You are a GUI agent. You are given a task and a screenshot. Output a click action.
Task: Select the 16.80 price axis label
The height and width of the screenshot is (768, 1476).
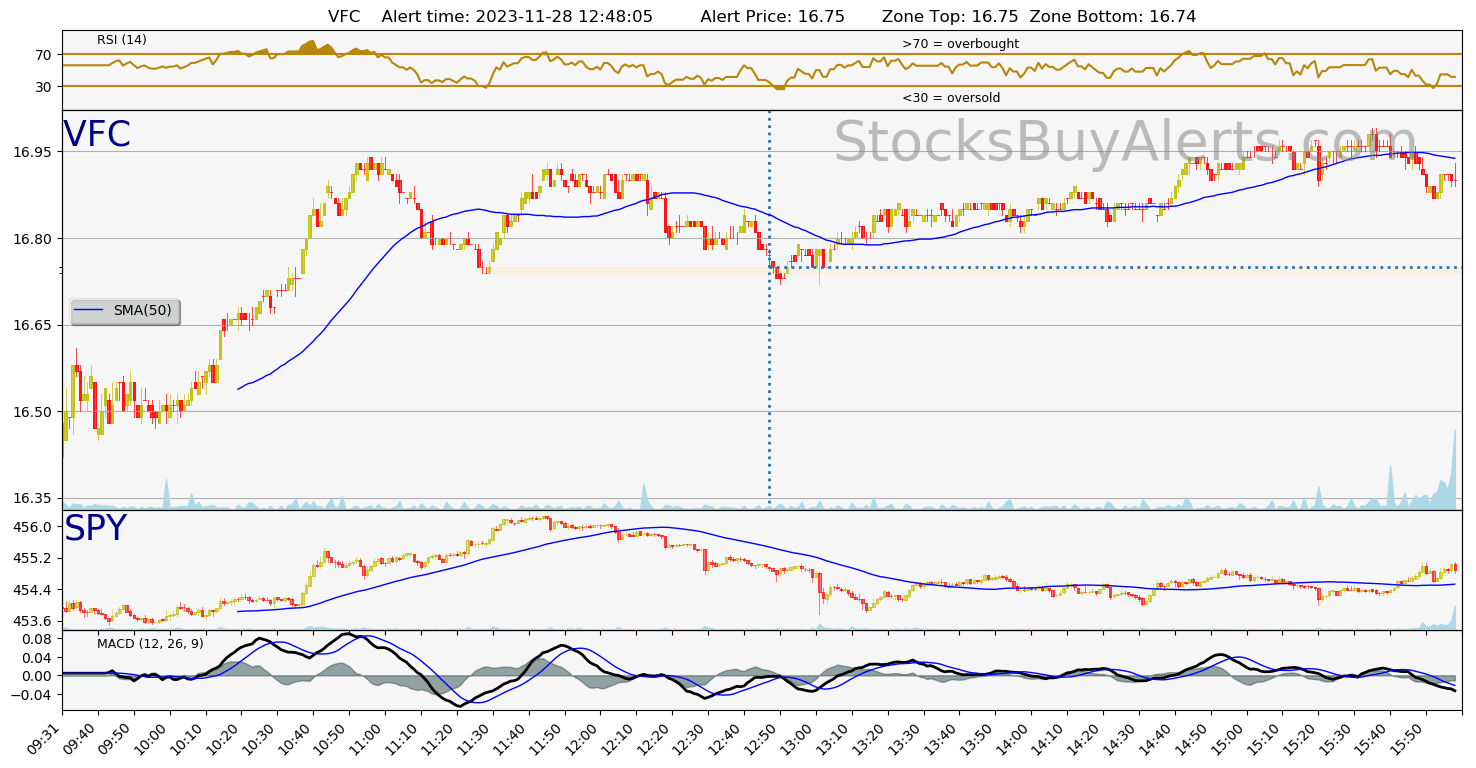pyautogui.click(x=34, y=239)
